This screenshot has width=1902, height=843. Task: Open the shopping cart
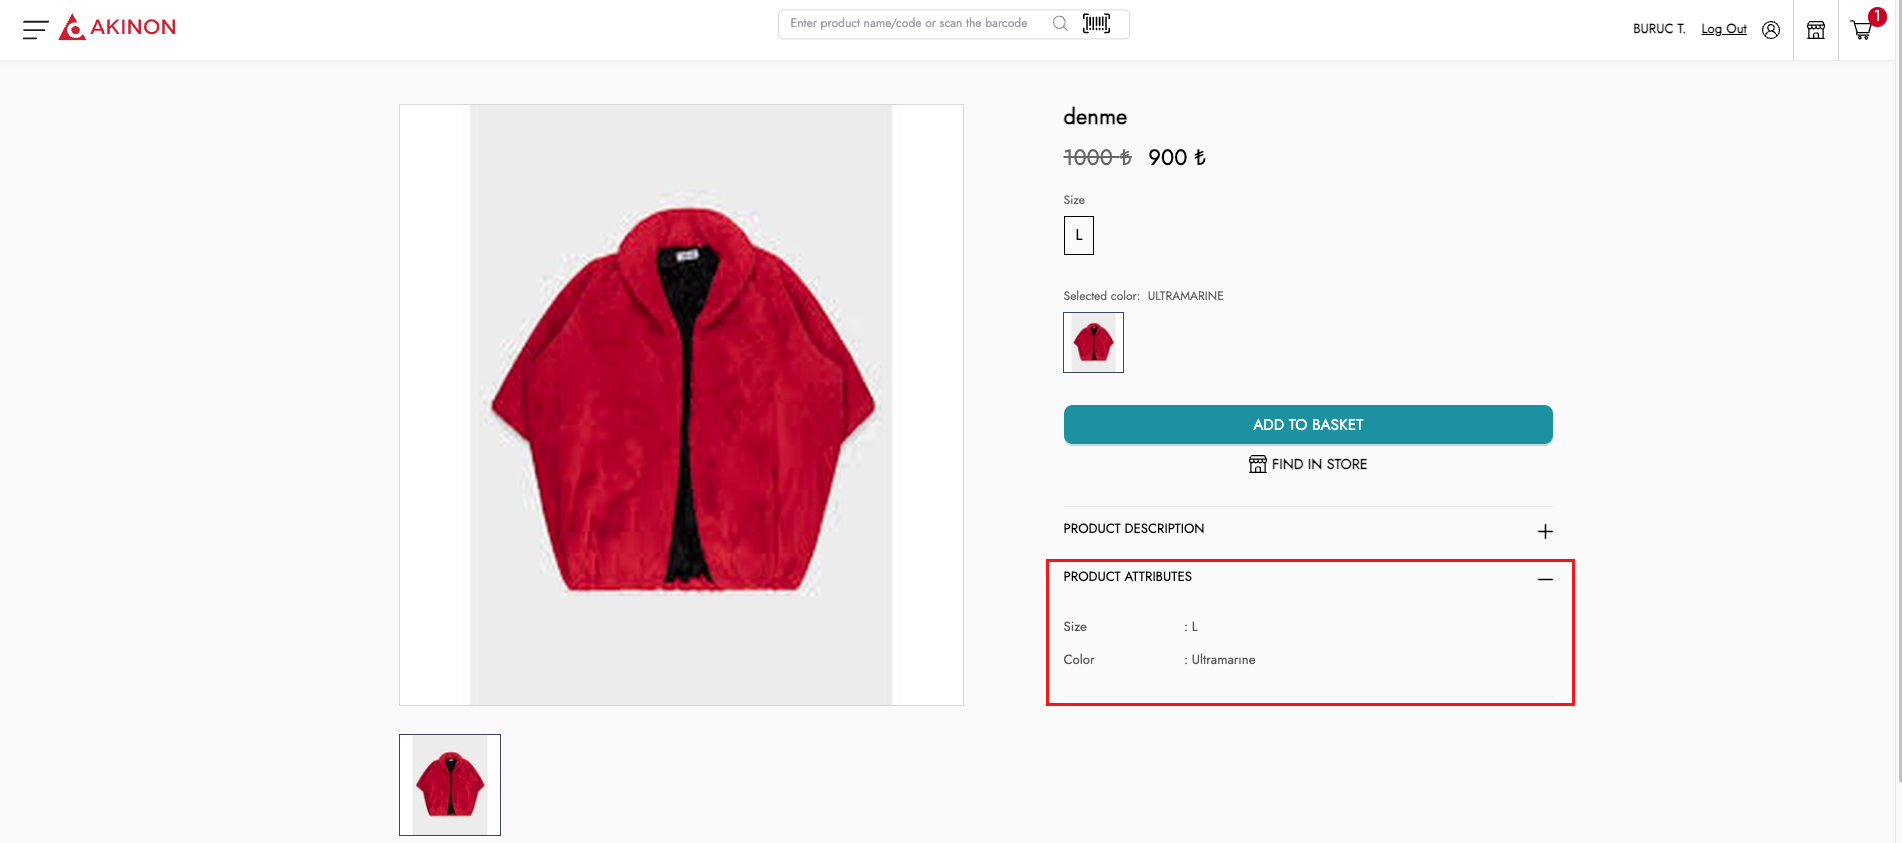pyautogui.click(x=1861, y=30)
